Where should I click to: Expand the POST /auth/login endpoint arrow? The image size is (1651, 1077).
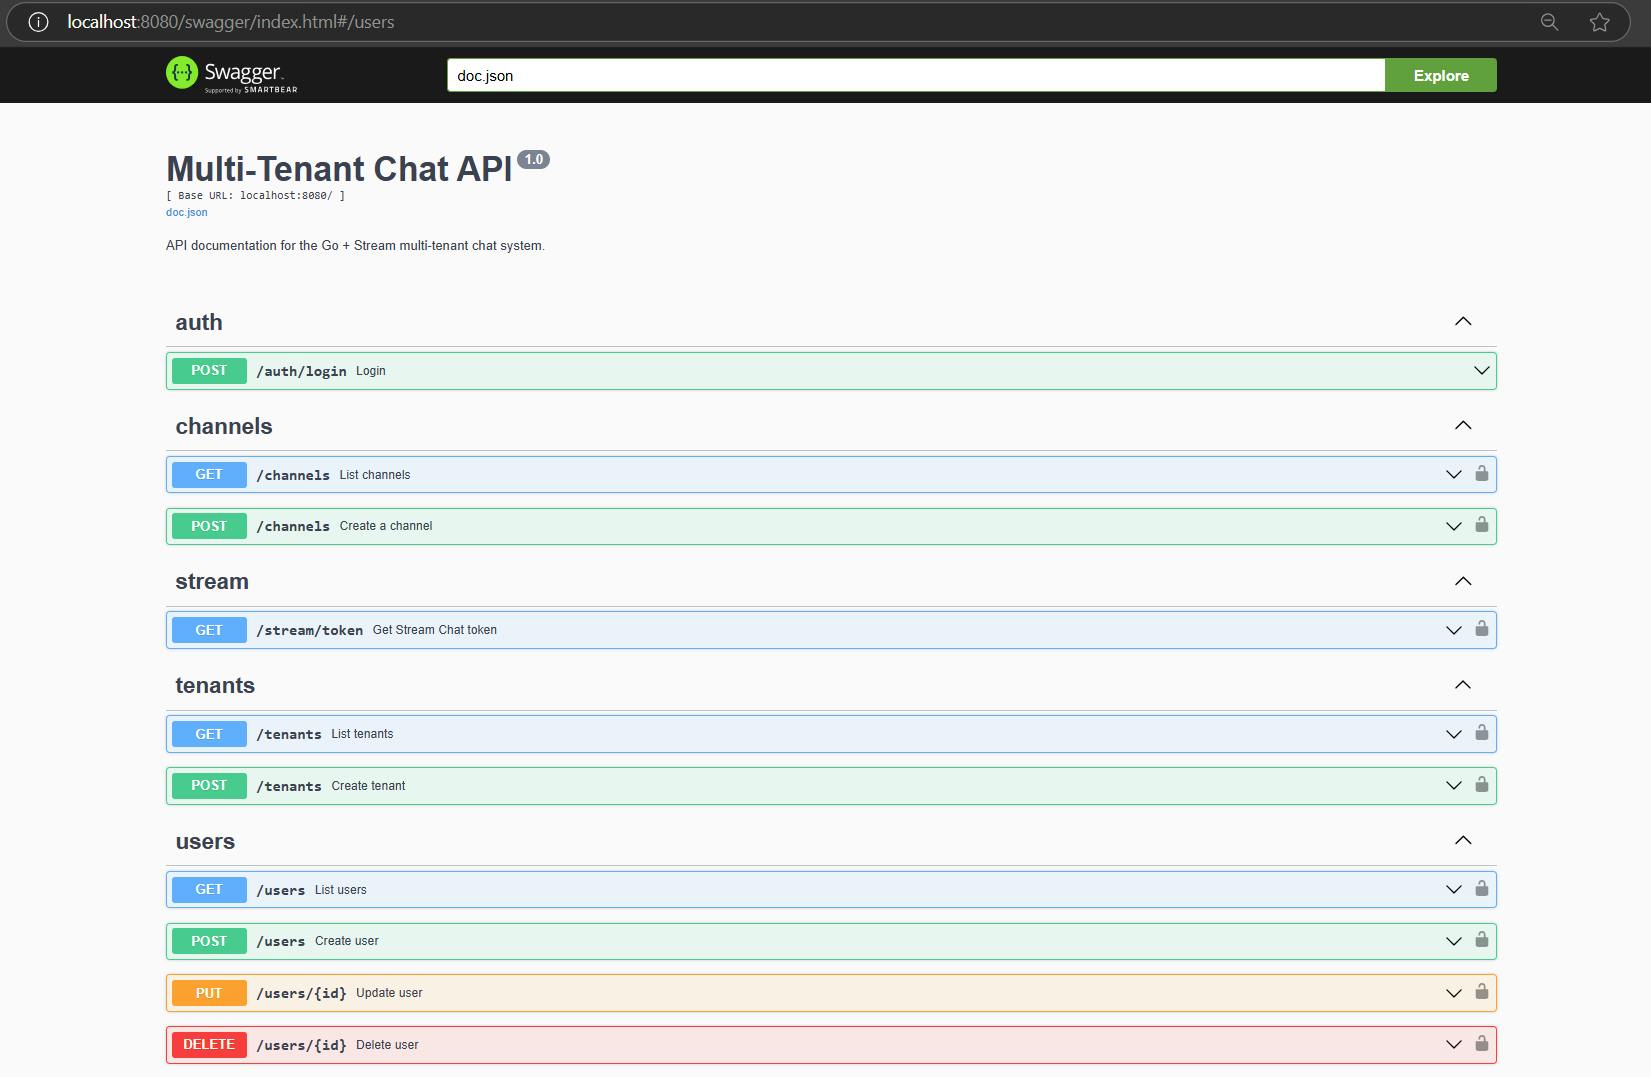click(1481, 371)
